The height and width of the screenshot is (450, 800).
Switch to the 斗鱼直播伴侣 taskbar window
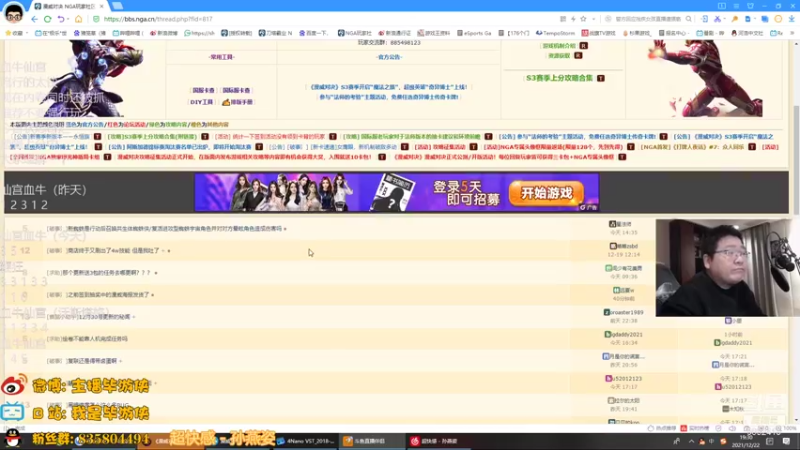coord(371,441)
